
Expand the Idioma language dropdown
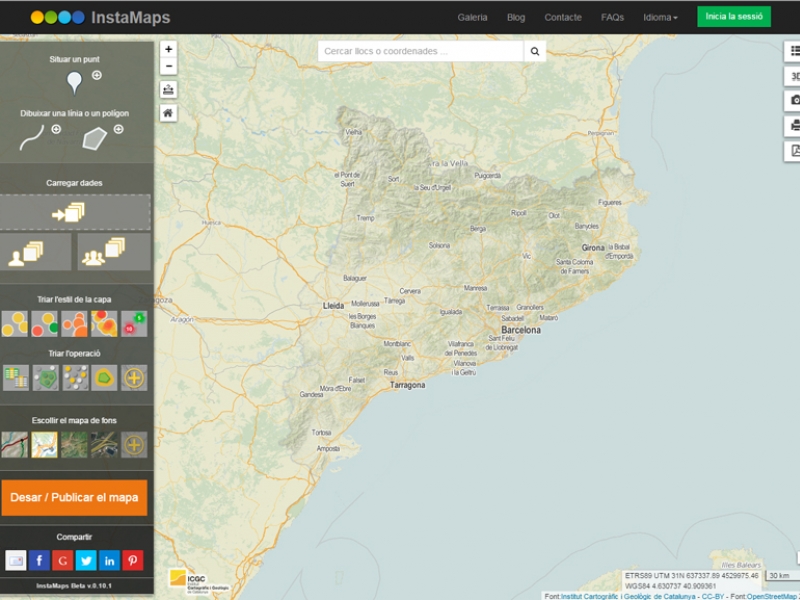(x=660, y=17)
